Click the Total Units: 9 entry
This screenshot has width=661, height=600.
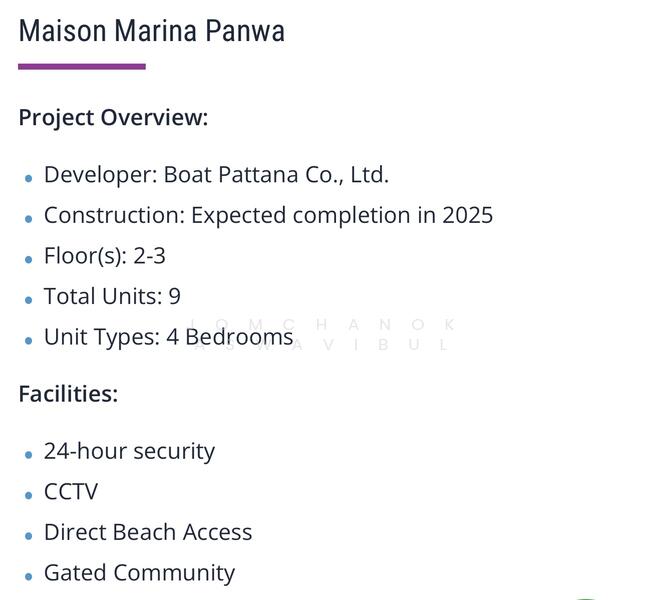(112, 297)
